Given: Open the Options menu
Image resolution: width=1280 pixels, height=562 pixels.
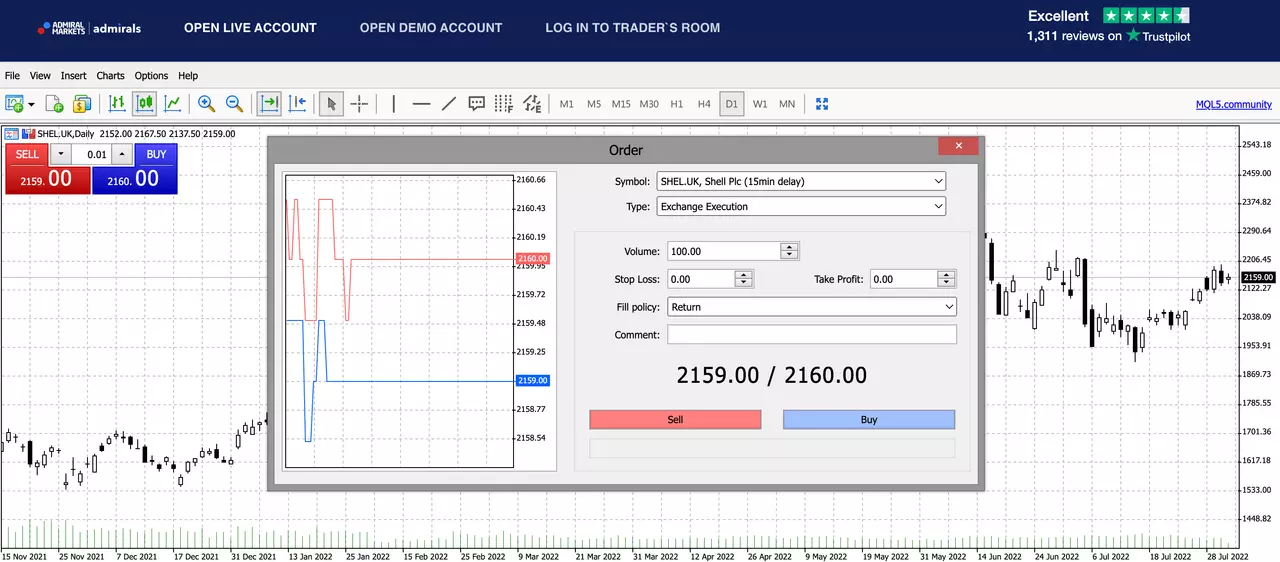Looking at the screenshot, I should coord(151,76).
